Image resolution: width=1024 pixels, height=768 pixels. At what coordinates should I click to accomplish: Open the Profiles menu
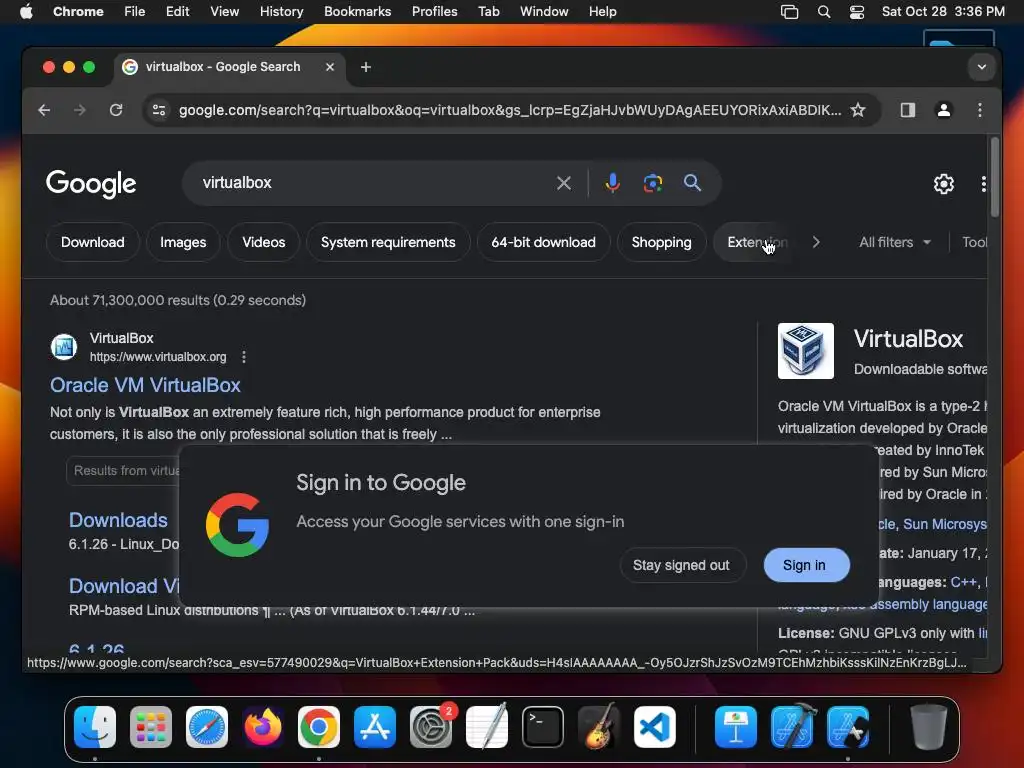(x=434, y=12)
